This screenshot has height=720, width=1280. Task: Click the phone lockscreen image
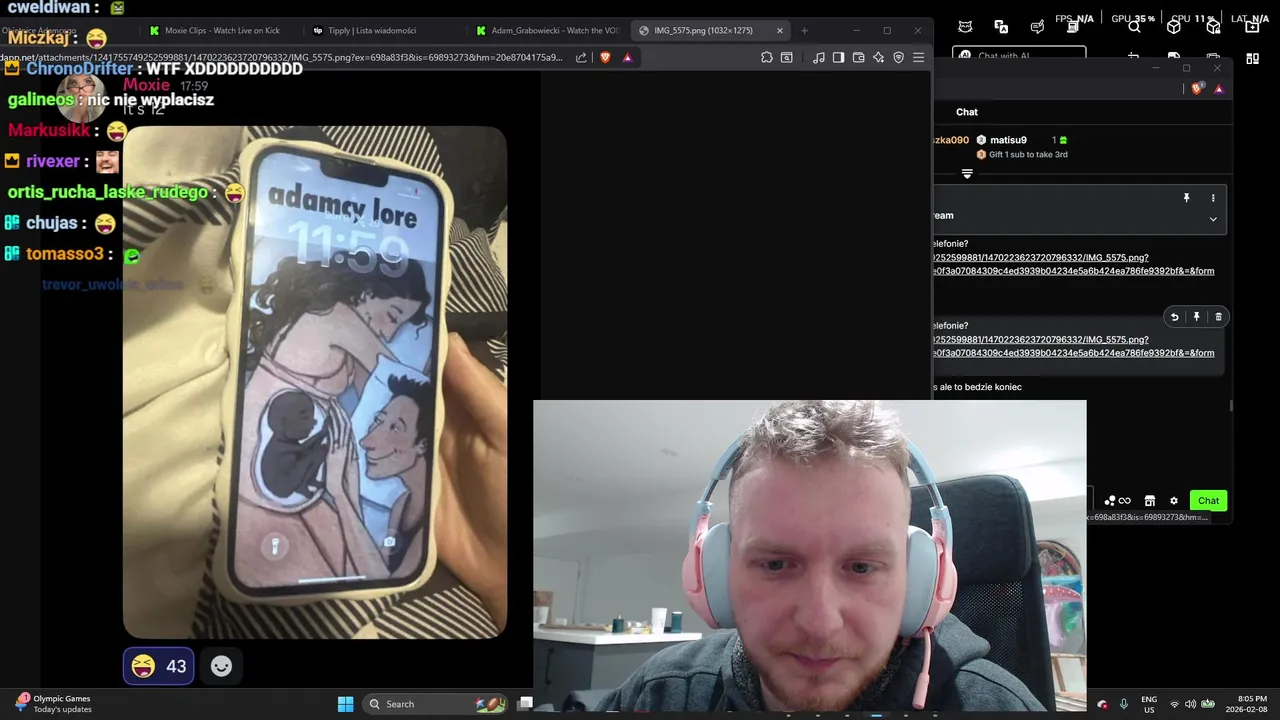click(315, 382)
